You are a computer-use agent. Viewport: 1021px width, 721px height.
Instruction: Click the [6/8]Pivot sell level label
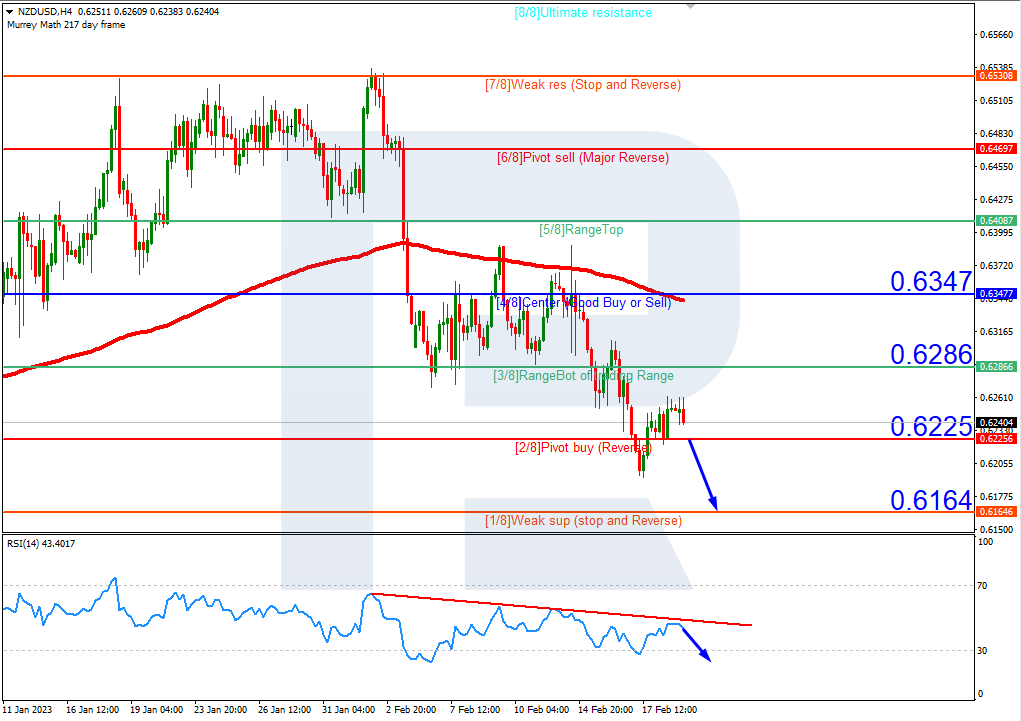(x=582, y=158)
